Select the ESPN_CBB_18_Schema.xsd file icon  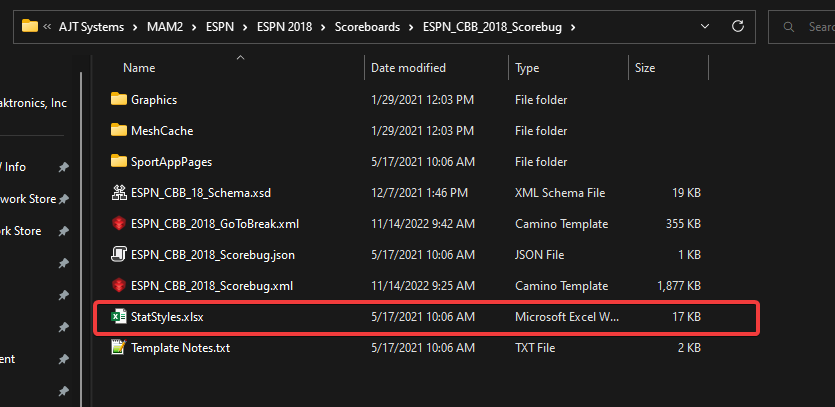[x=119, y=193]
